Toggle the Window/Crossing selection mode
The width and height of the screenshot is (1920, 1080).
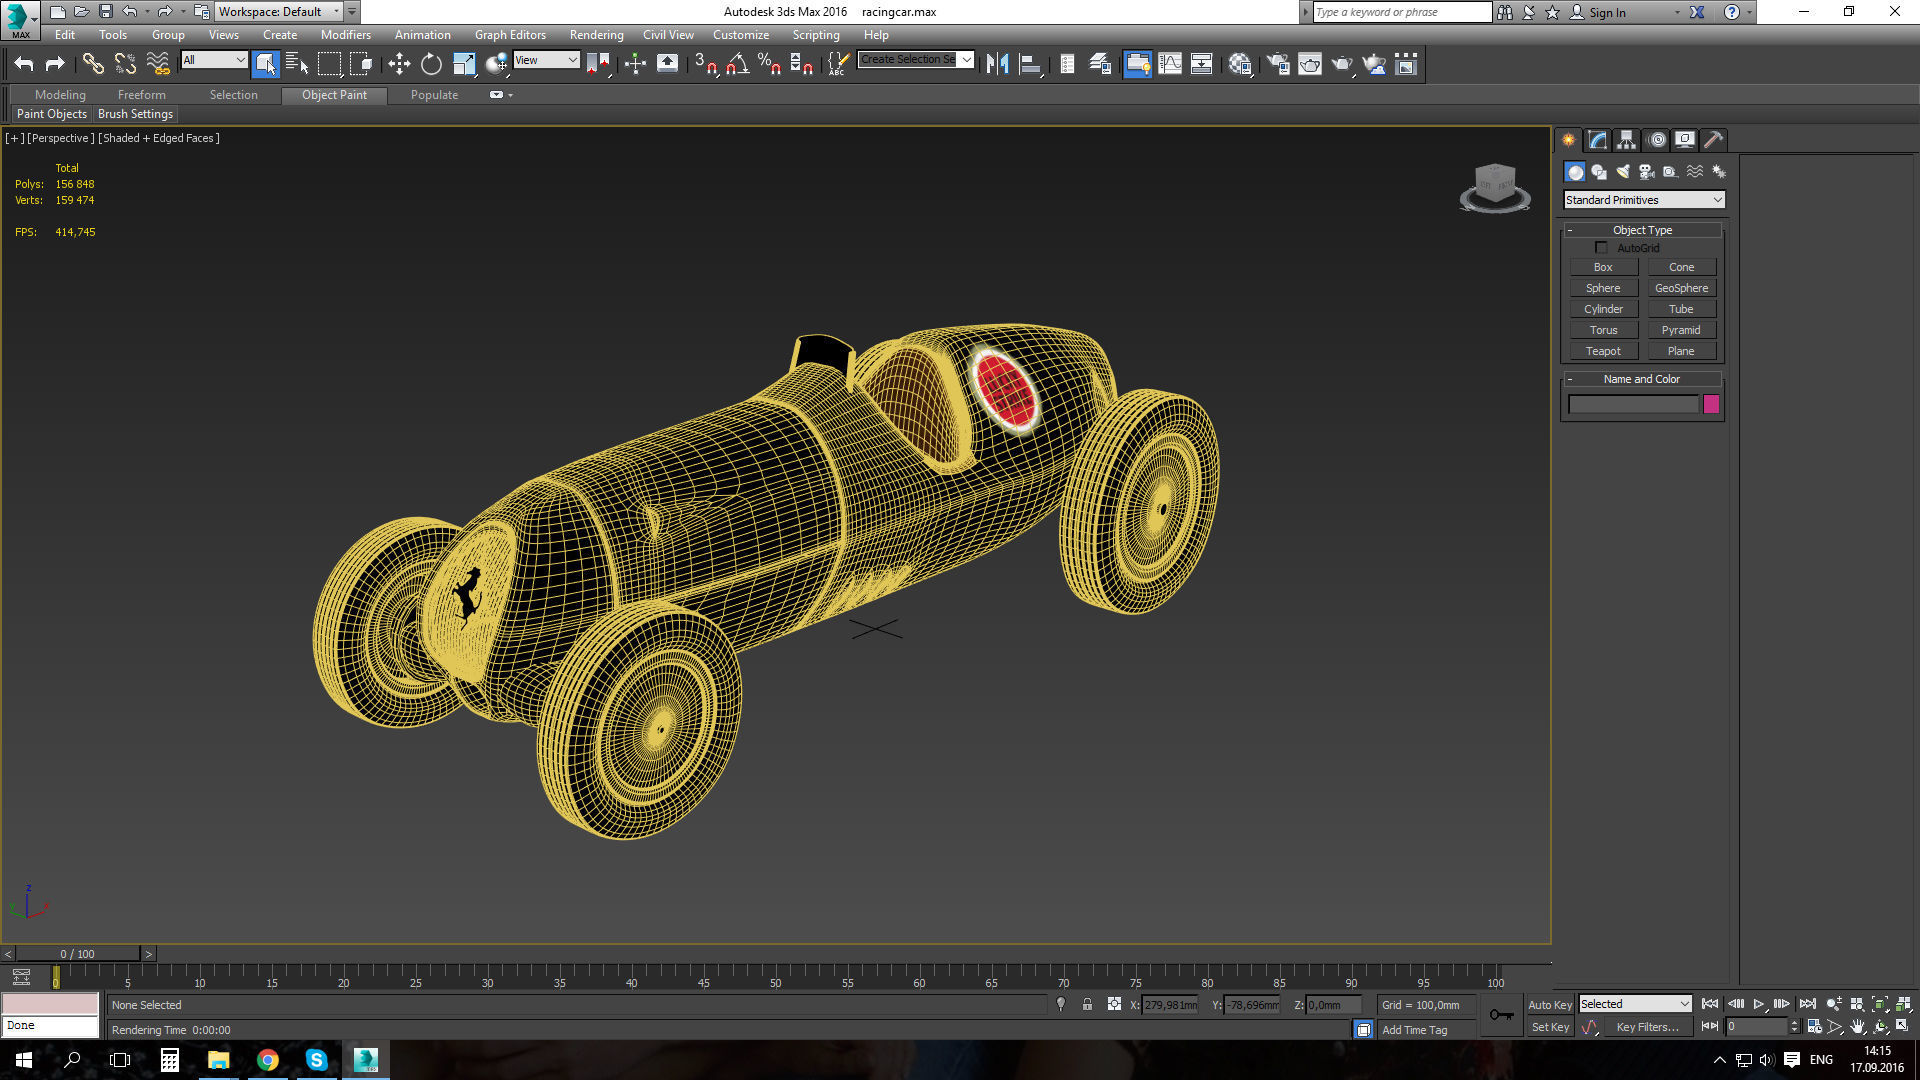(x=361, y=64)
